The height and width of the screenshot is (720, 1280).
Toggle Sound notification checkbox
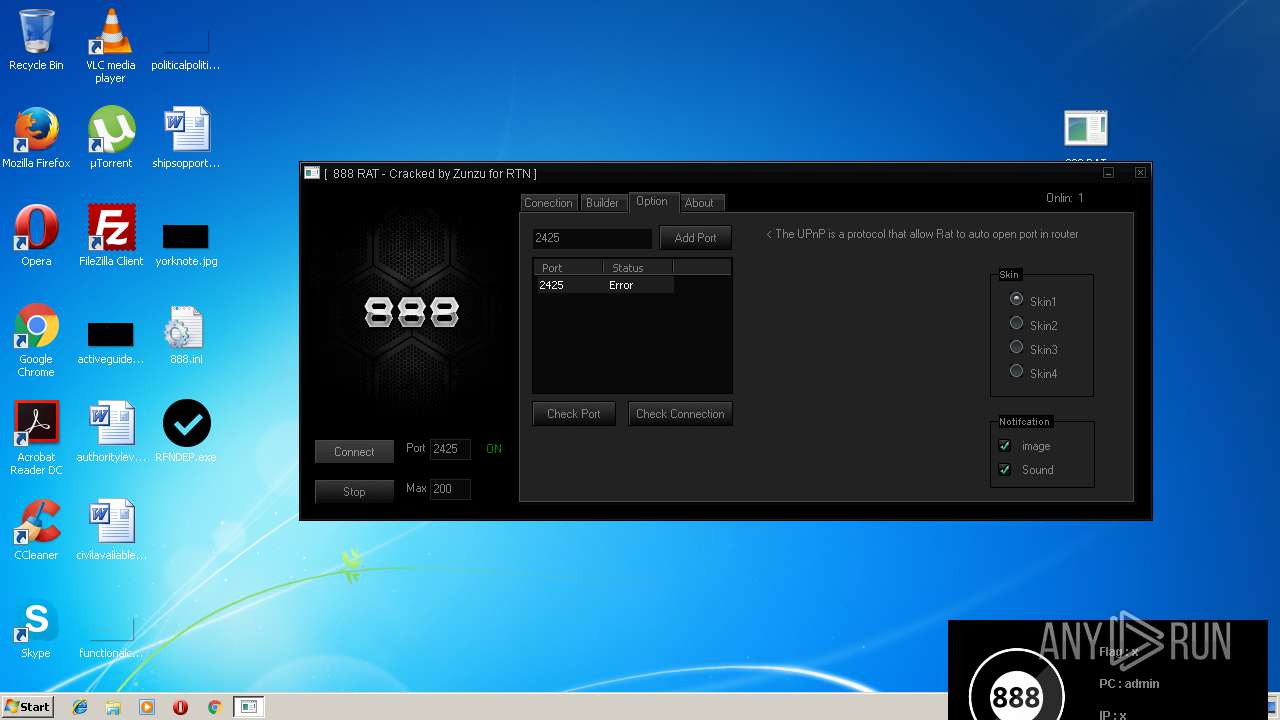click(1005, 470)
